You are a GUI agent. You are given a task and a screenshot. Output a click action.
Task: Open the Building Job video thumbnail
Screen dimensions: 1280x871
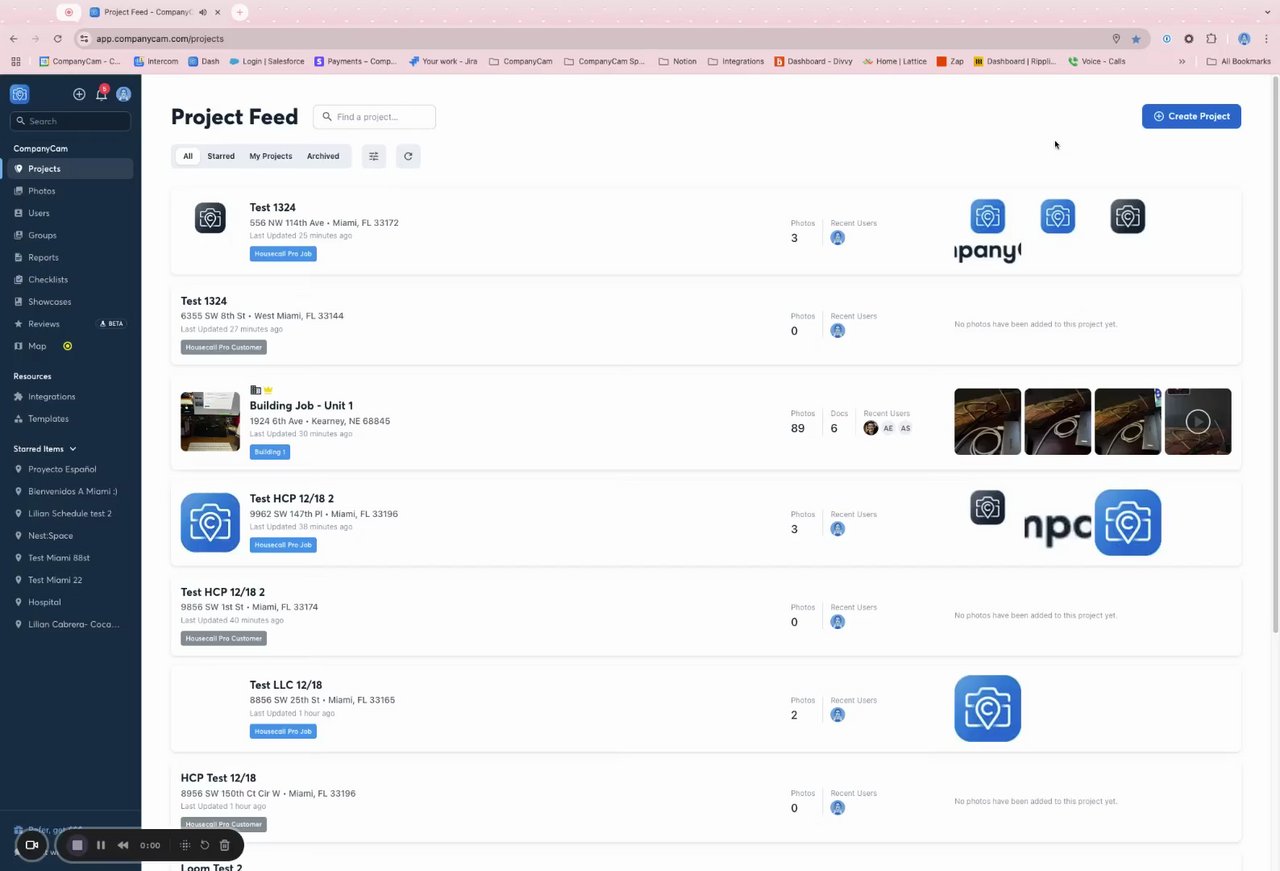click(1198, 422)
